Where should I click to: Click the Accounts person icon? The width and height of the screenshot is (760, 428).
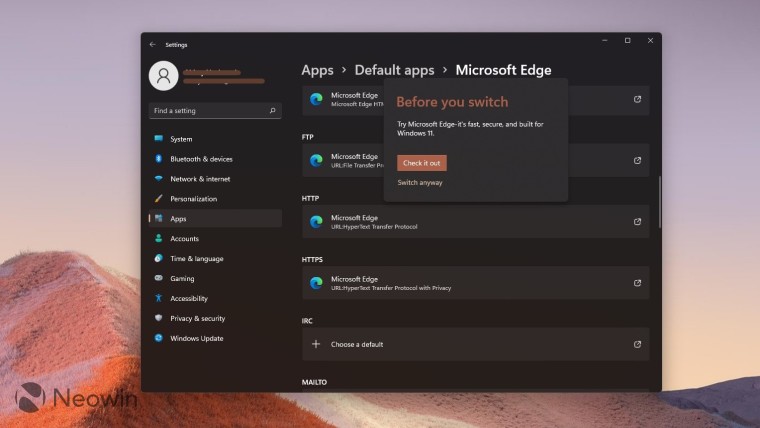[158, 238]
